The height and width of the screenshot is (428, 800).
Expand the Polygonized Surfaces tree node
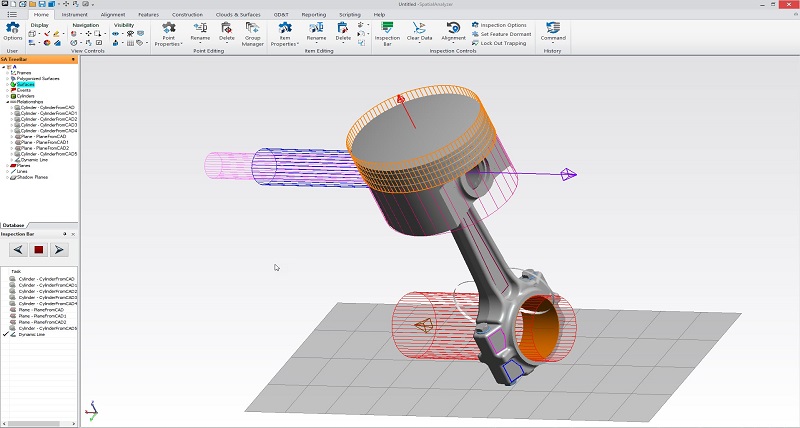click(7, 79)
